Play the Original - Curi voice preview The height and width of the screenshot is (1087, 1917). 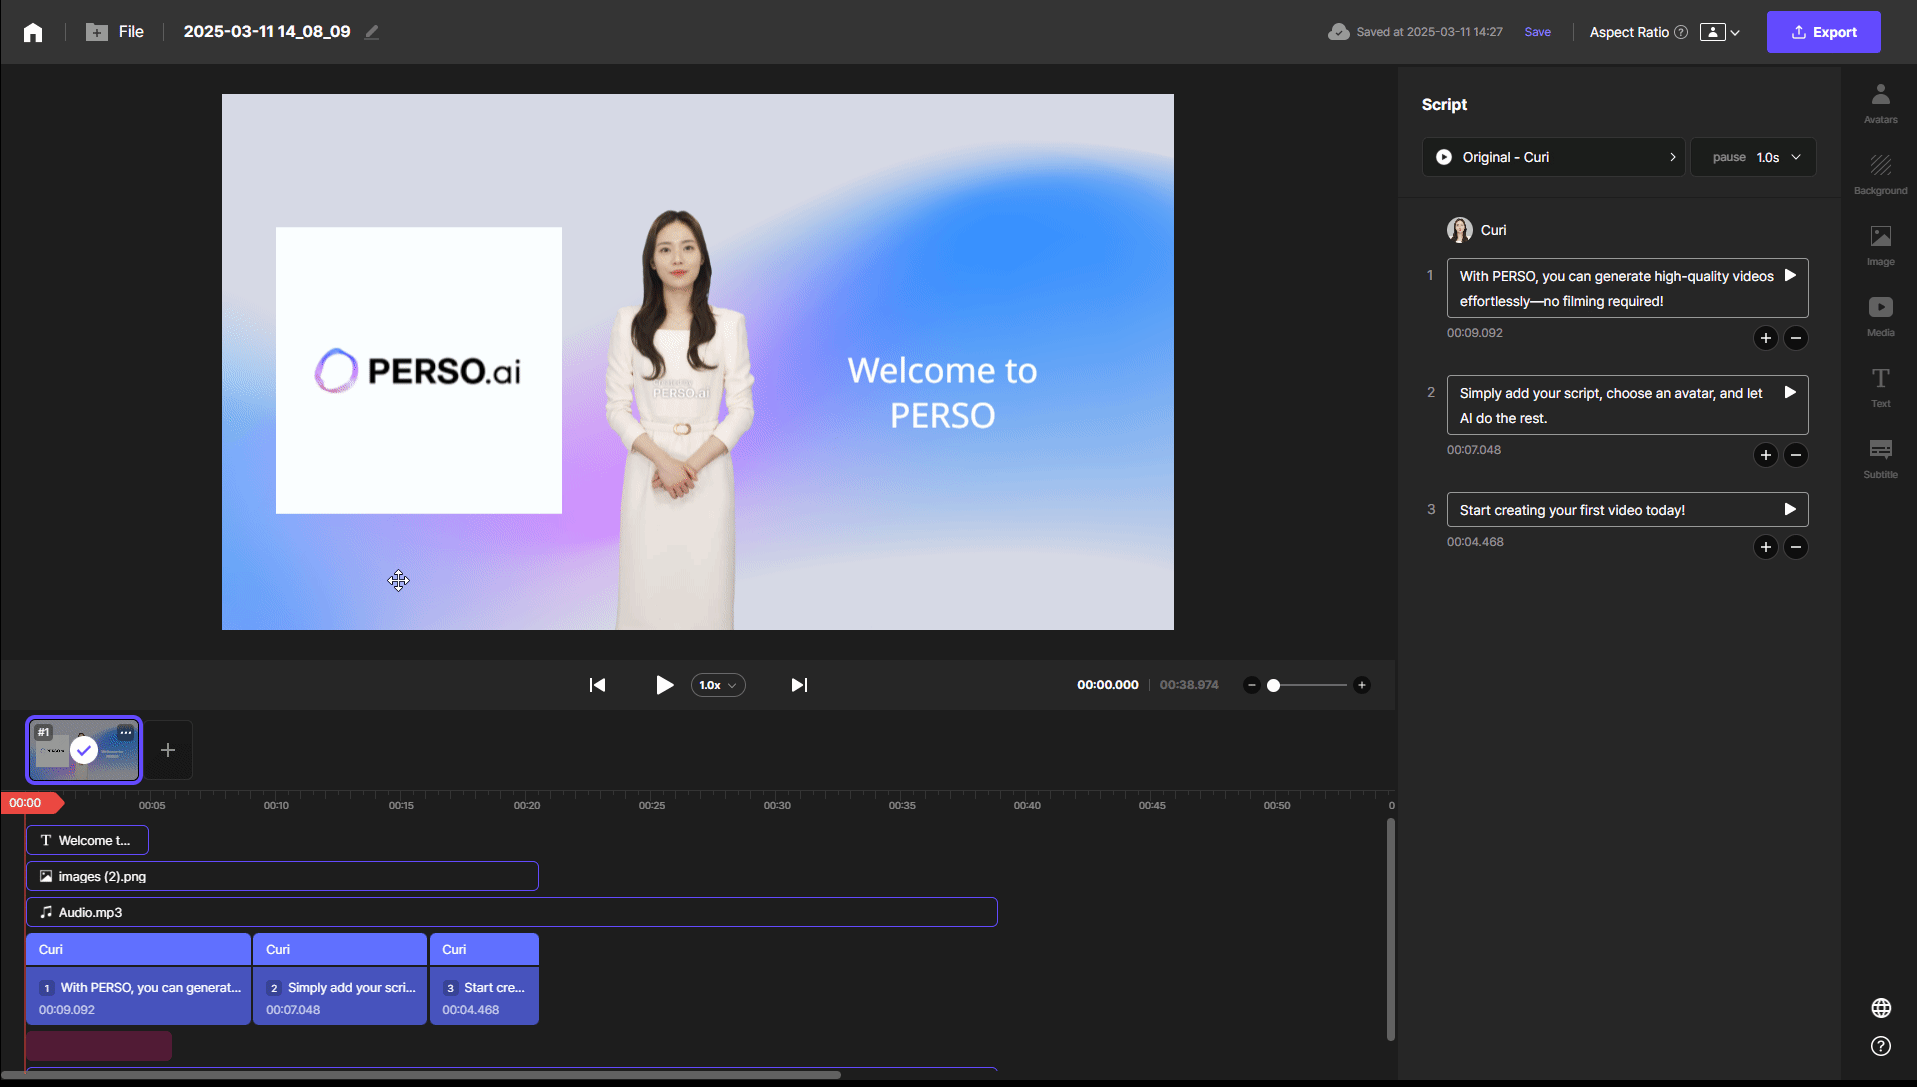click(x=1444, y=157)
